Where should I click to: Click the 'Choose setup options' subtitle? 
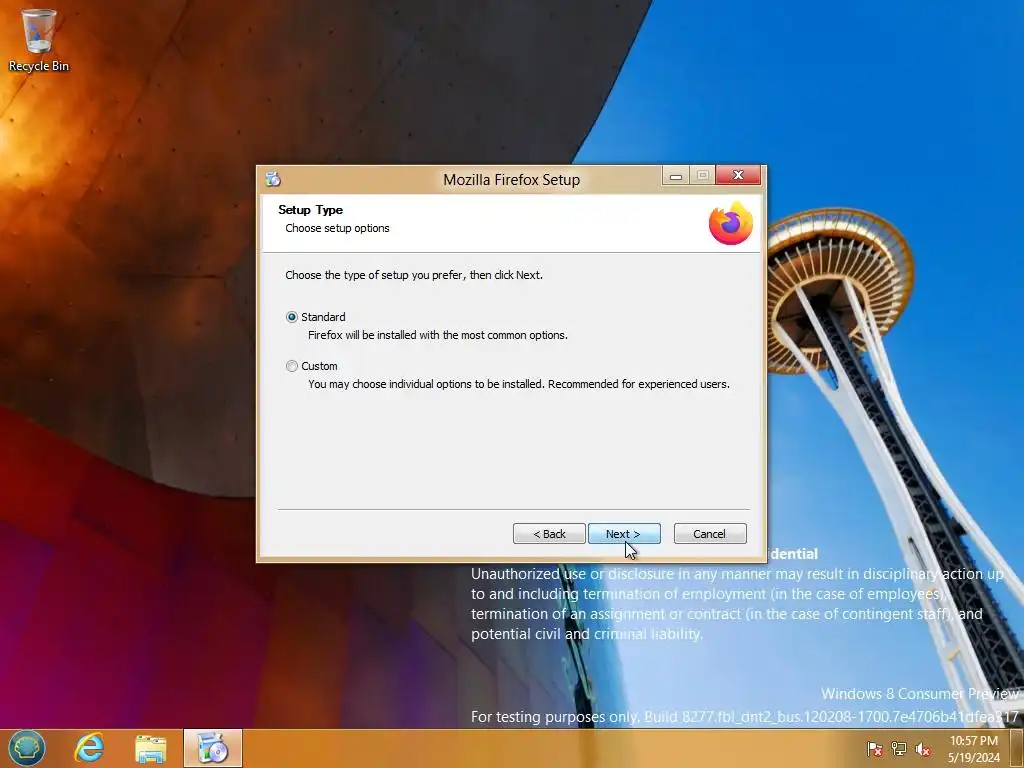point(337,228)
